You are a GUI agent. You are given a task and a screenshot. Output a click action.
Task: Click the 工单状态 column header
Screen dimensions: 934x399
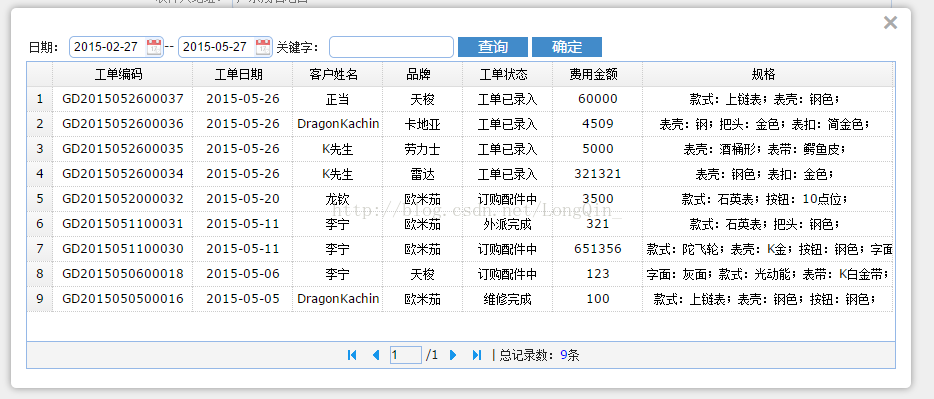508,74
